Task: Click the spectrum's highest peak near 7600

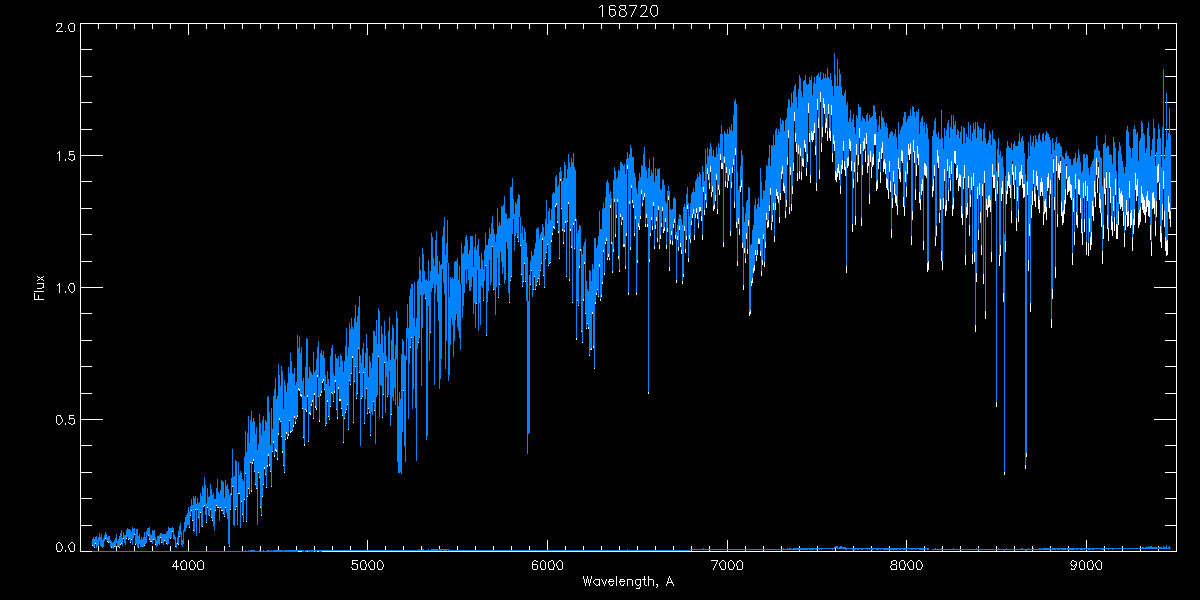Action: coord(835,56)
